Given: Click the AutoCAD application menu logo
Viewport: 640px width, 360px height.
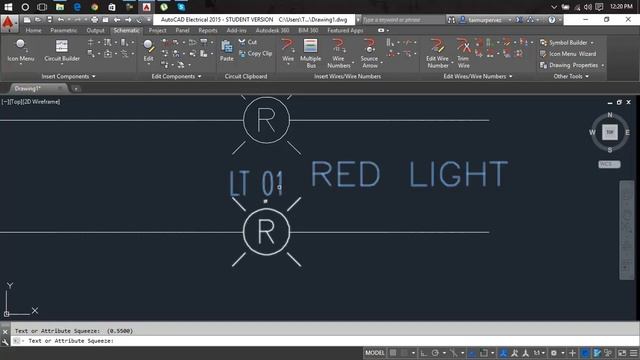Looking at the screenshot, I should point(9,23).
